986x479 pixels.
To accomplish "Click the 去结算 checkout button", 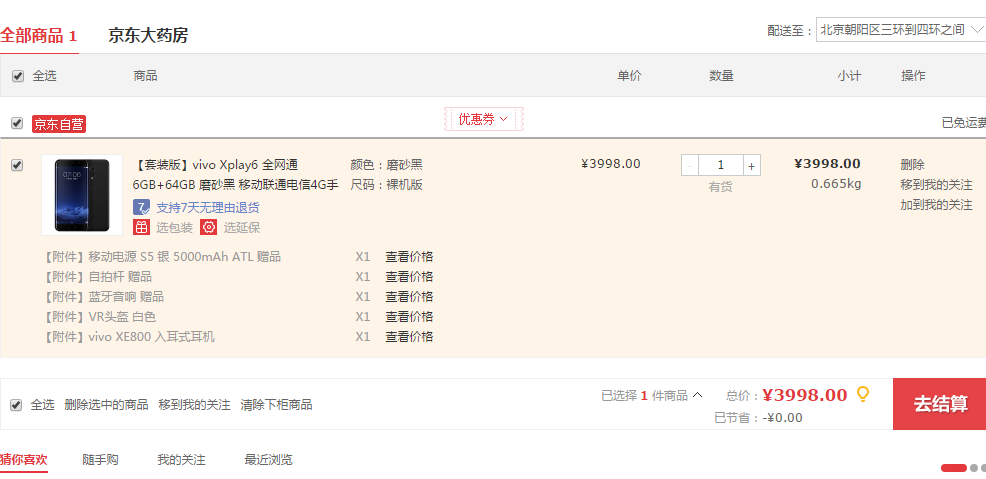I will (x=939, y=404).
